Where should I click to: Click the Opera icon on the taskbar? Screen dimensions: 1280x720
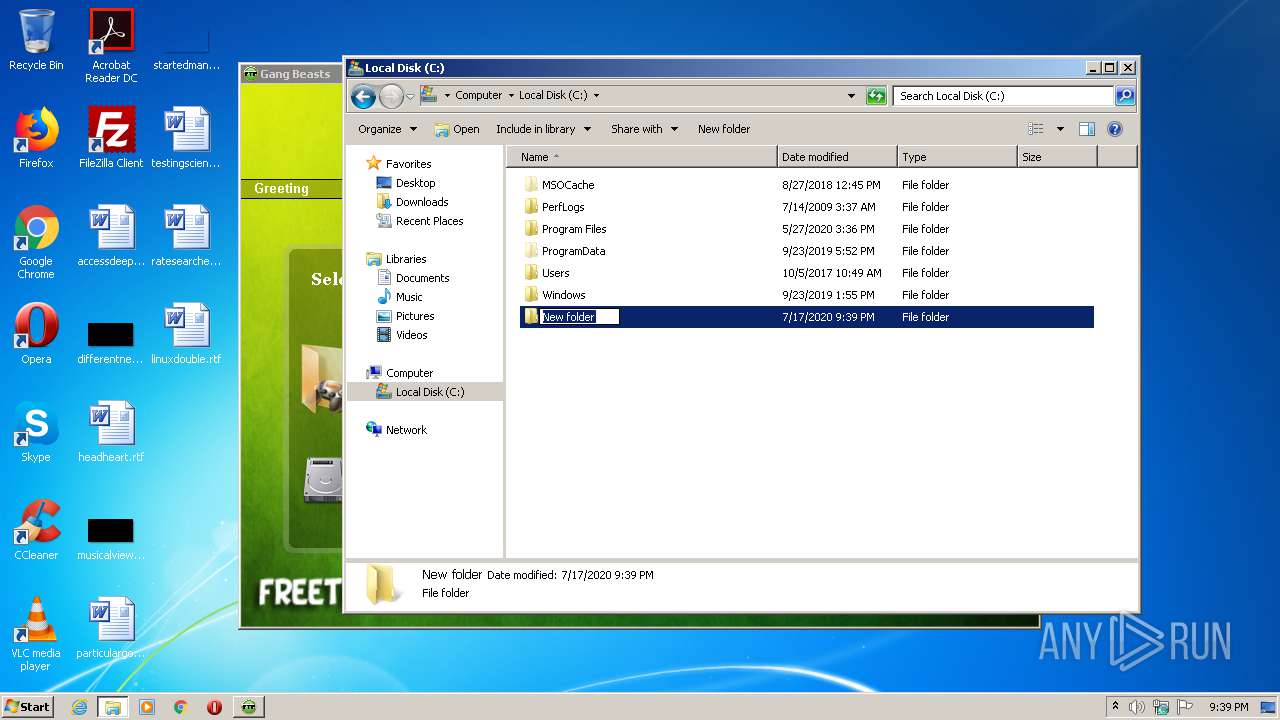(x=214, y=707)
